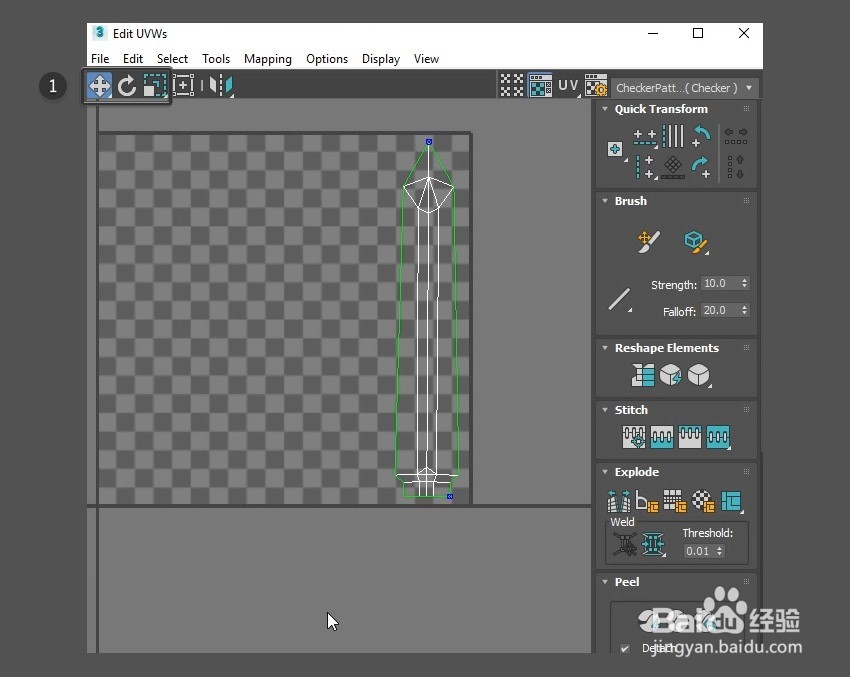Open the texture checker settings gear icon

pos(596,86)
